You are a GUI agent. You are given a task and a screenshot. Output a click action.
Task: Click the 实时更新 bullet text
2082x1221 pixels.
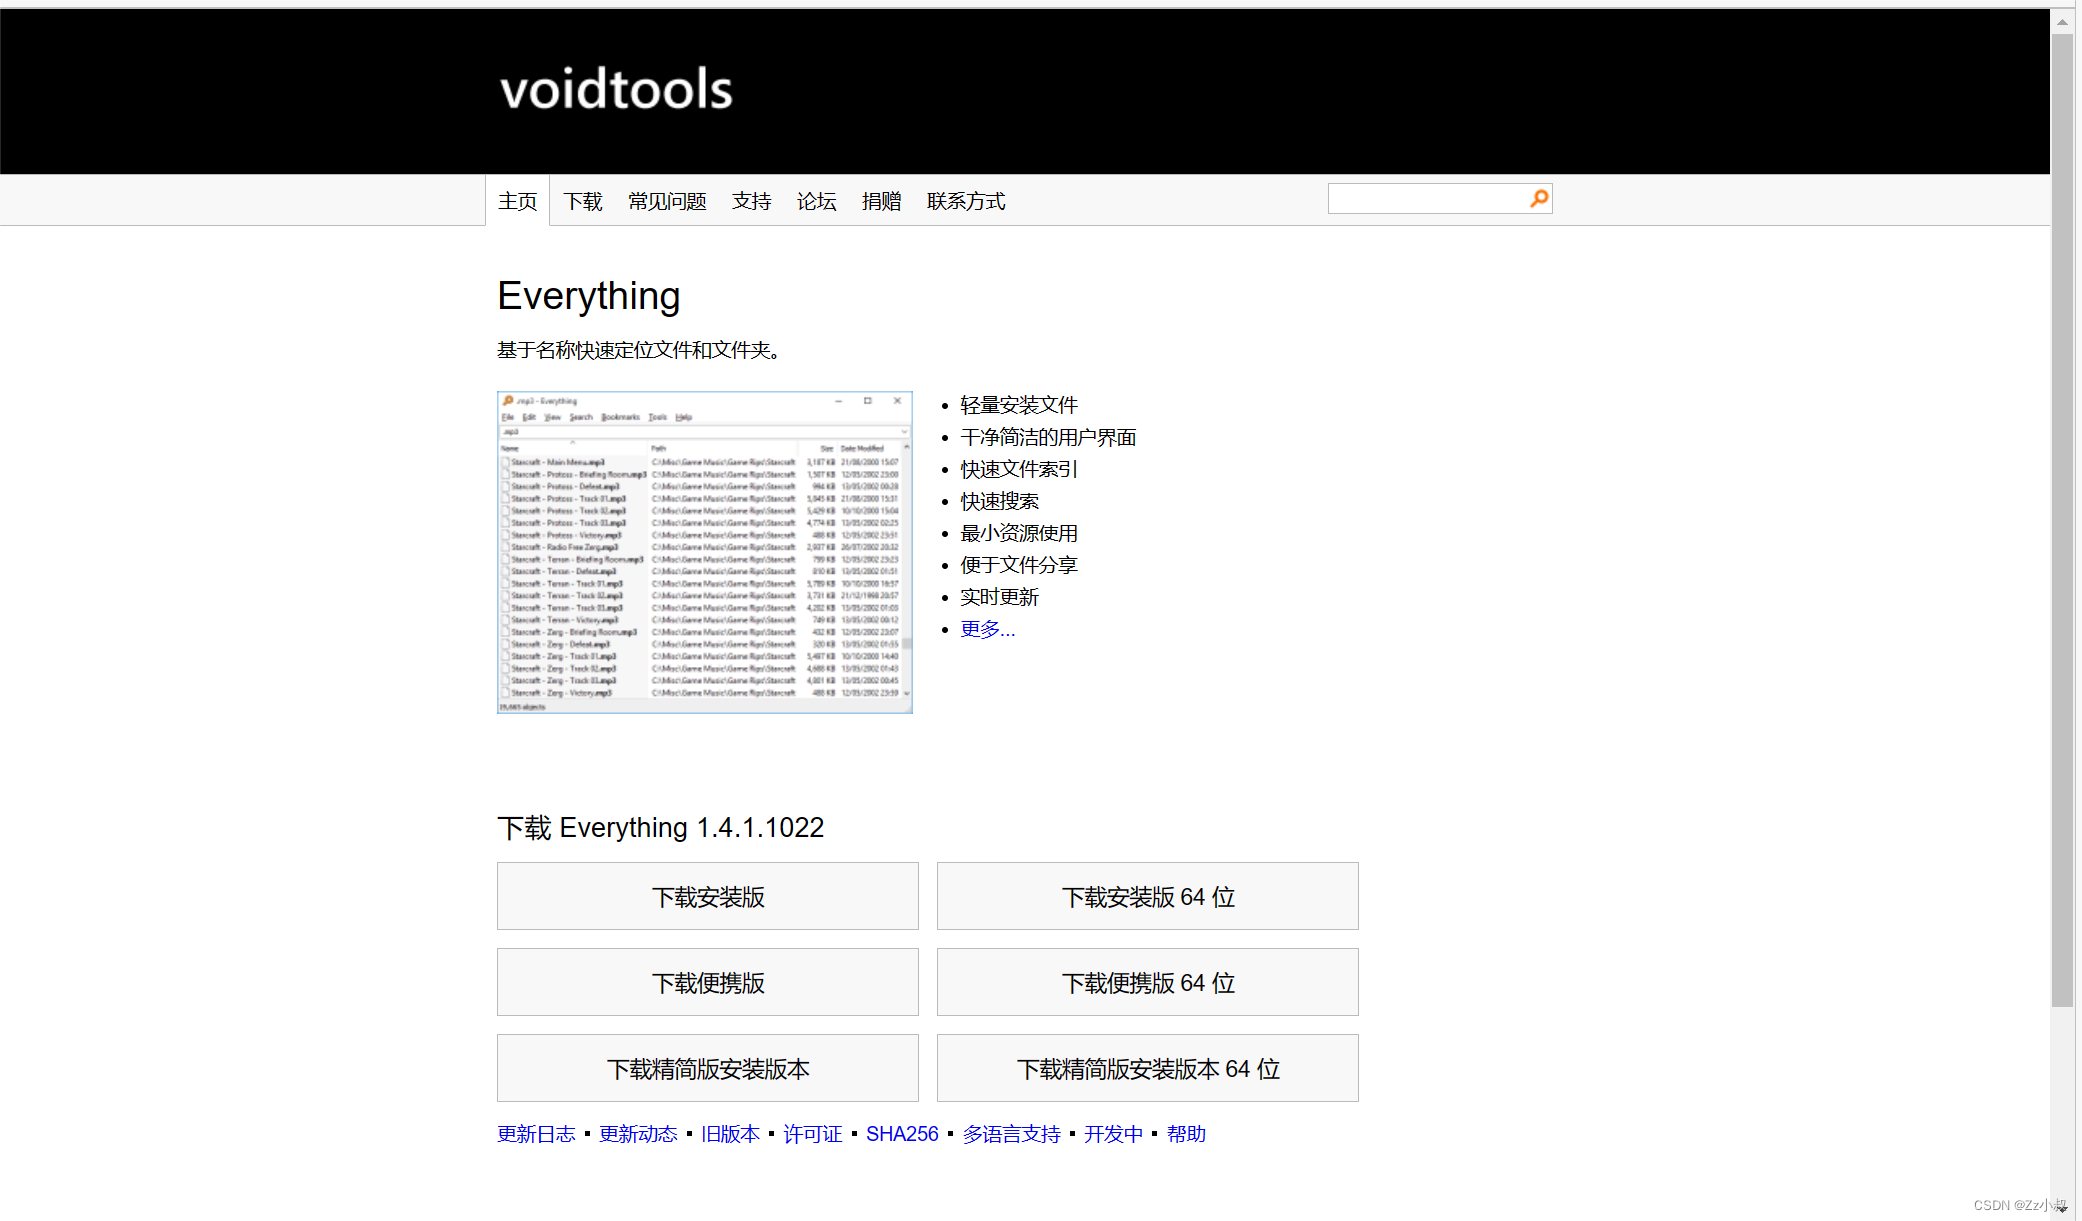point(999,597)
